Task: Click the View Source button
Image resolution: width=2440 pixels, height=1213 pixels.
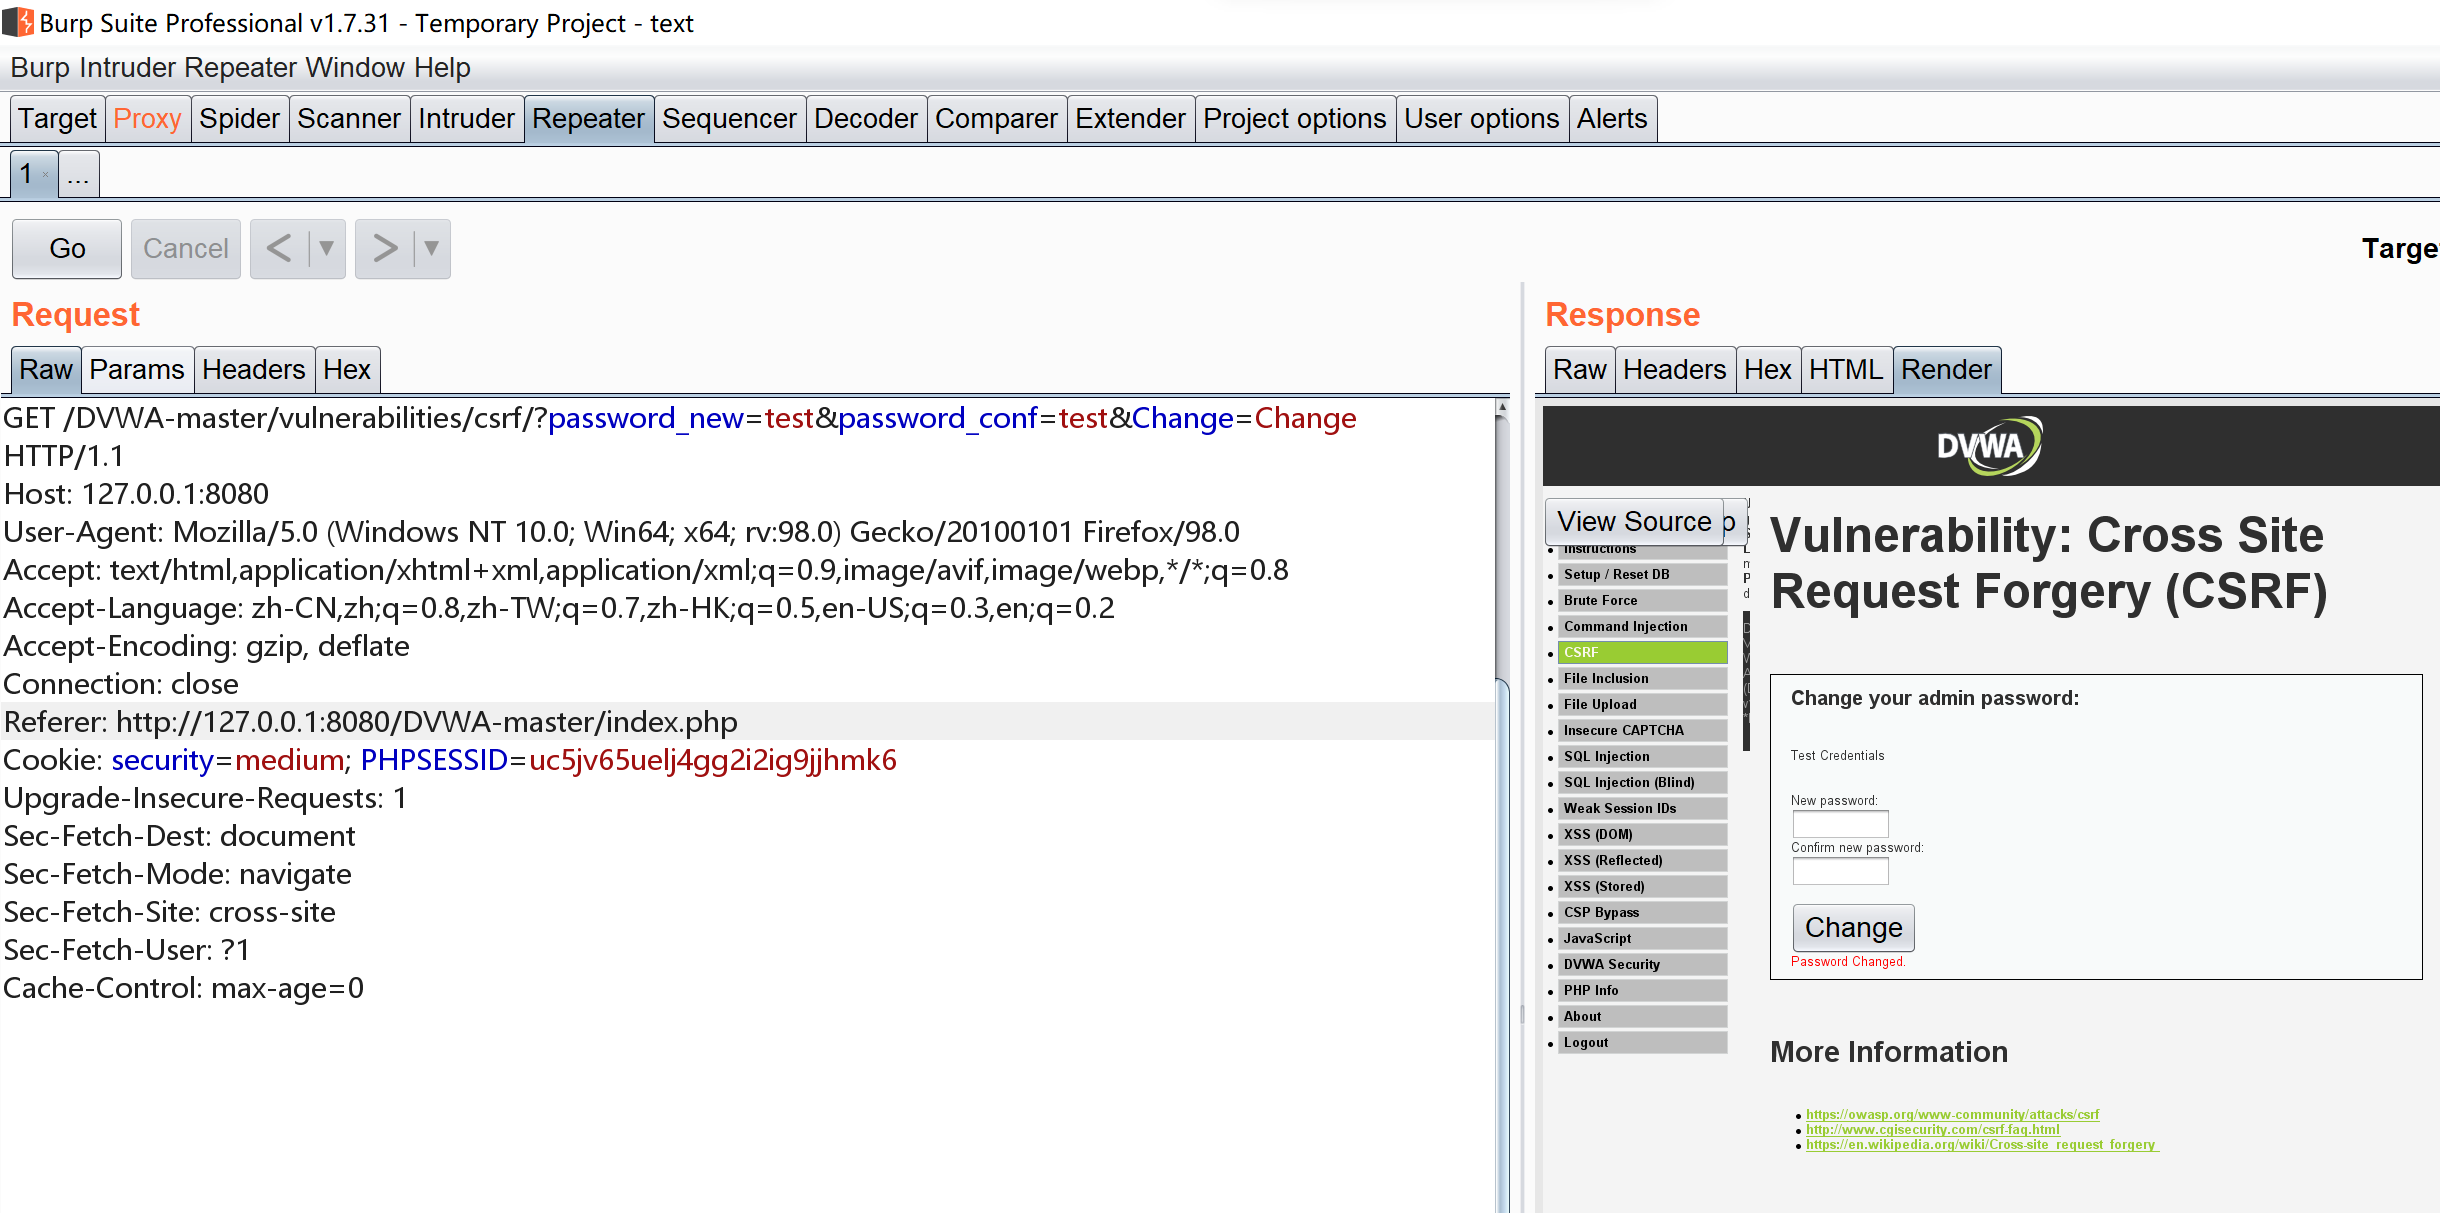Action: (1634, 521)
